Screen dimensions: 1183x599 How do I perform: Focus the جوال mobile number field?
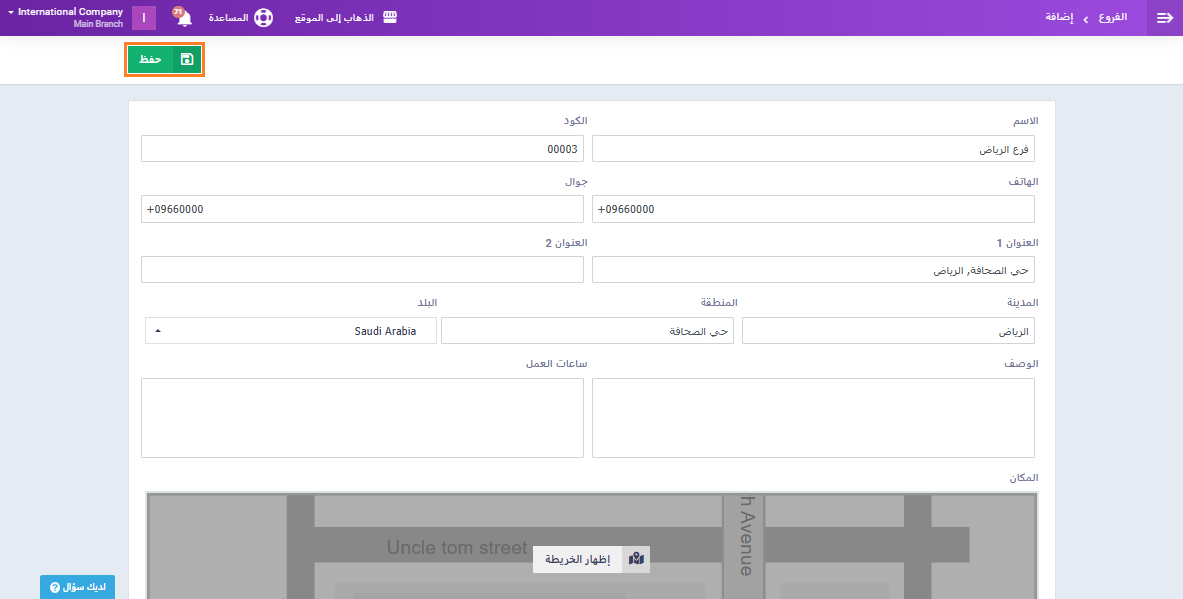pos(362,209)
